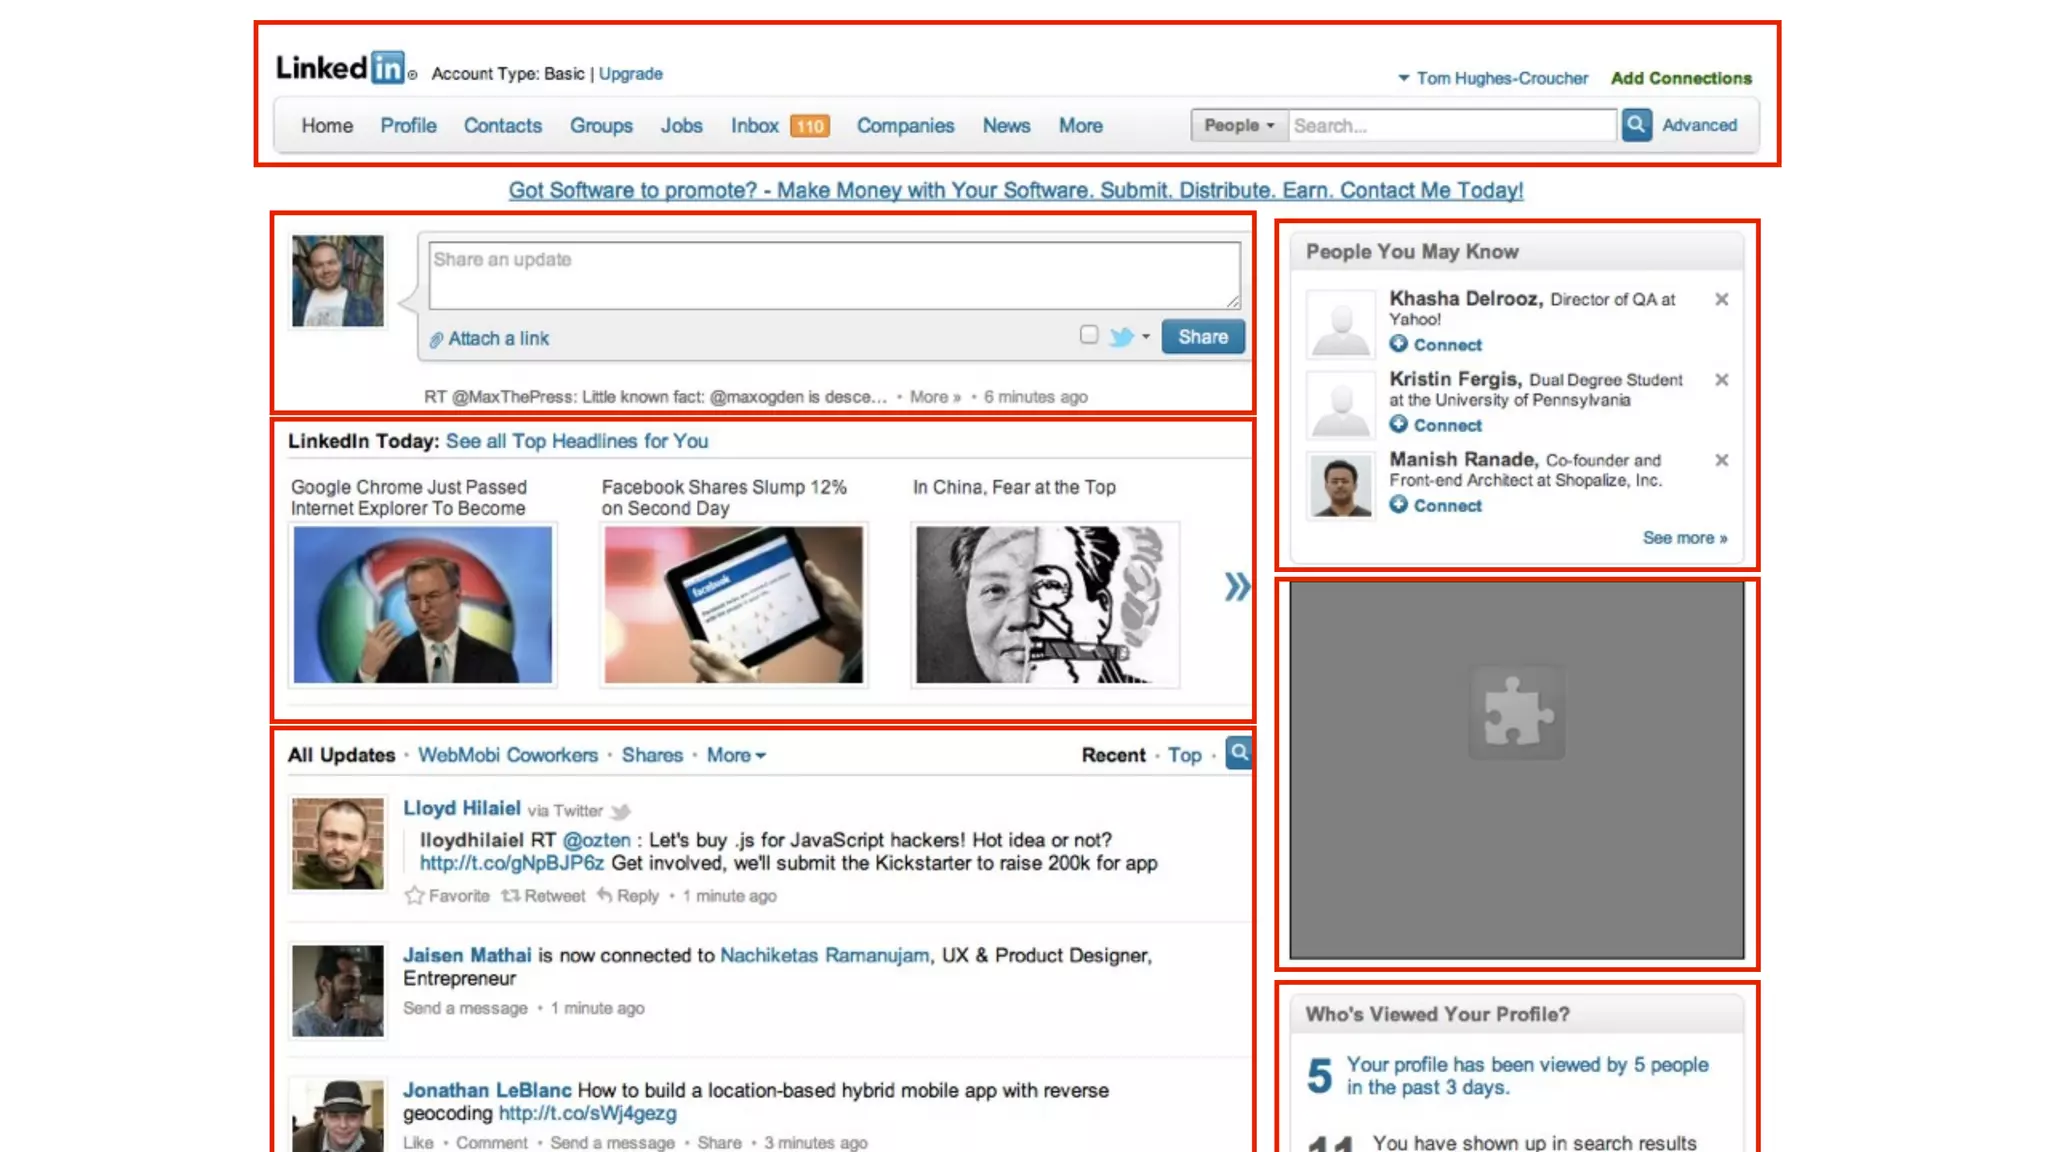Dismiss Kristin Fergis suggestion with X
The image size is (2048, 1152).
pos(1721,380)
